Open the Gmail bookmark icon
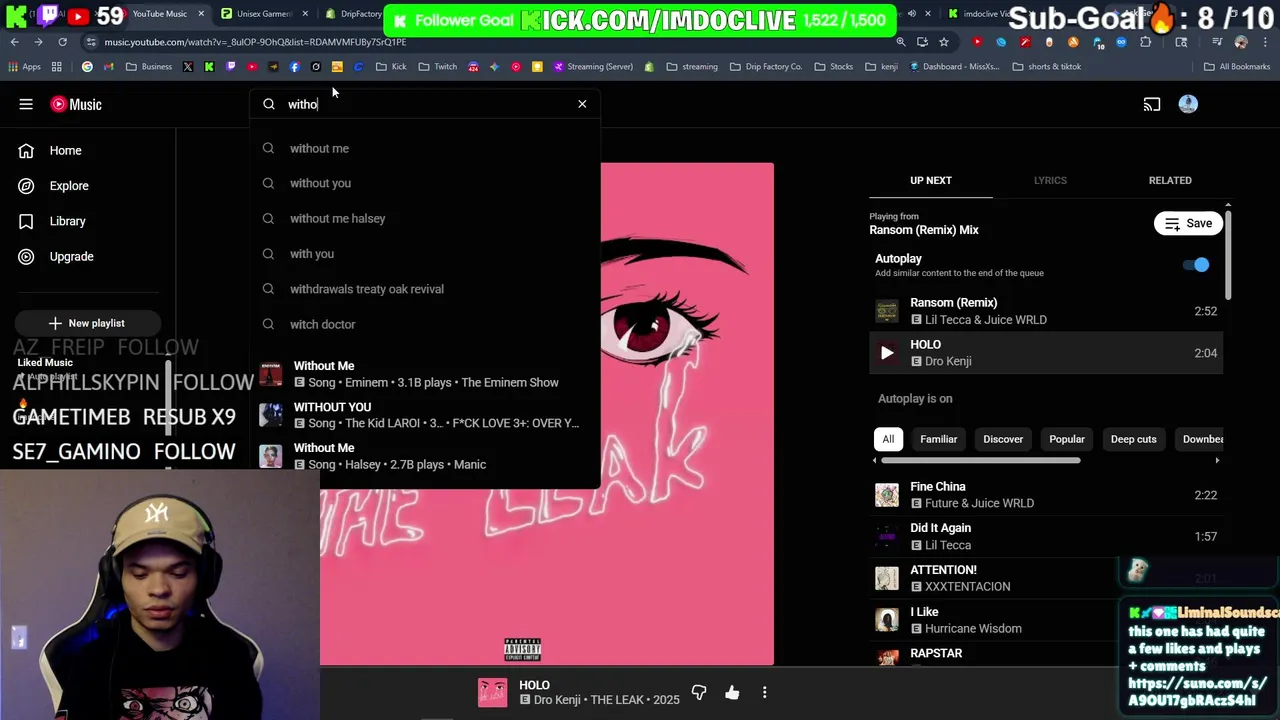The width and height of the screenshot is (1280, 720). point(109,67)
